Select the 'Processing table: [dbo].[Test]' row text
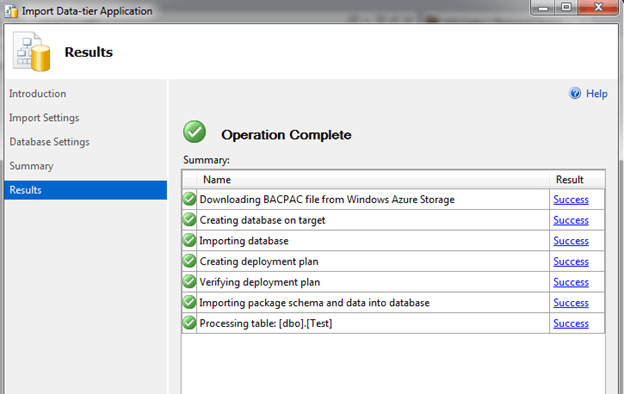 [x=266, y=323]
